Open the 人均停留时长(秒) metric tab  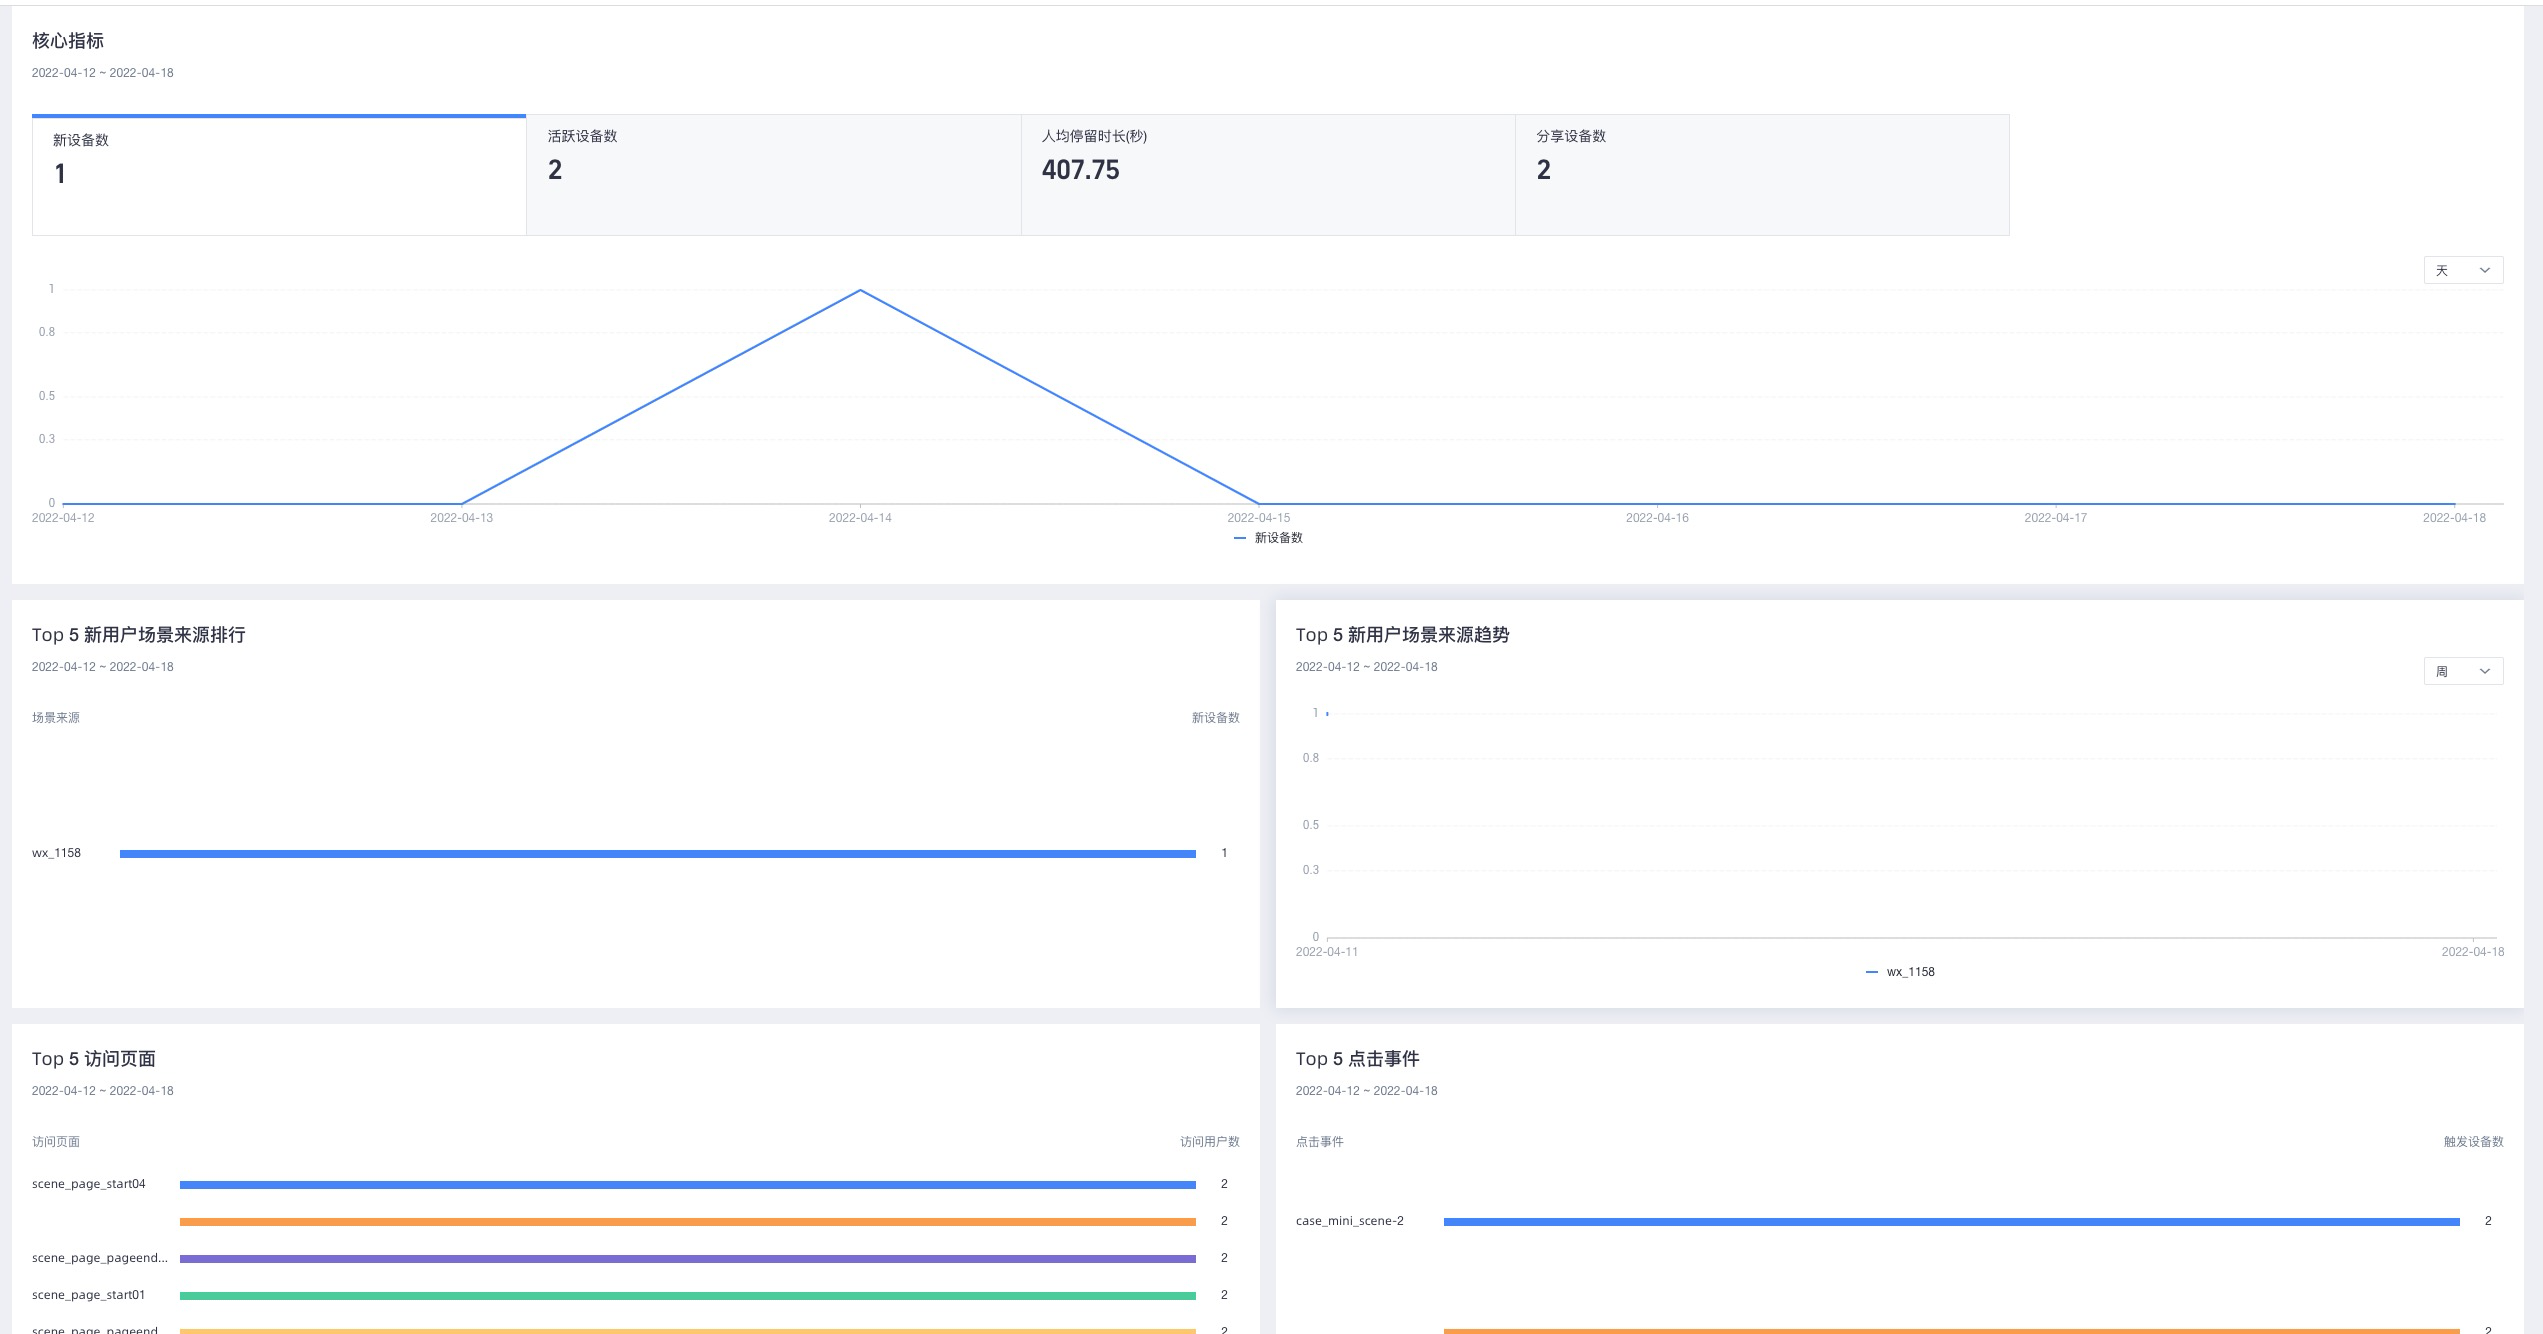pos(1268,175)
